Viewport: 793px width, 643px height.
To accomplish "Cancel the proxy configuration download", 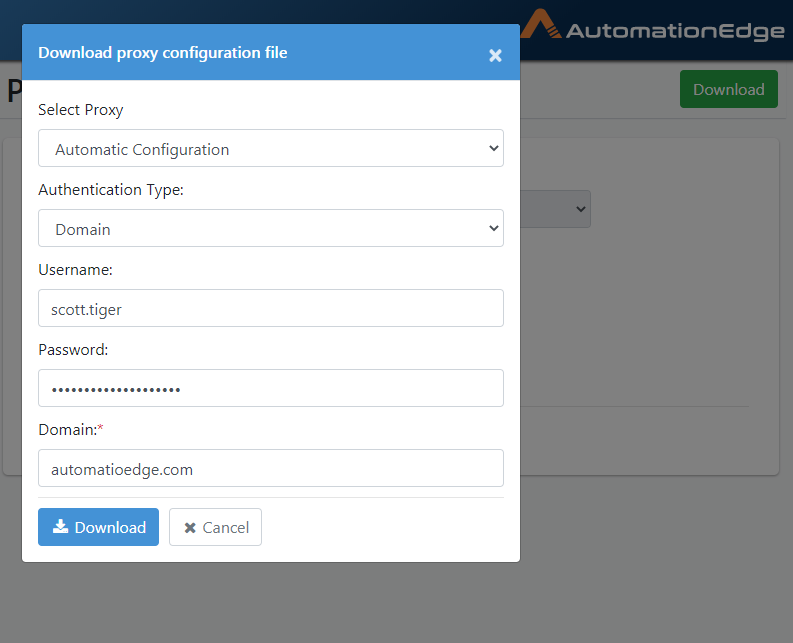I will pos(215,527).
